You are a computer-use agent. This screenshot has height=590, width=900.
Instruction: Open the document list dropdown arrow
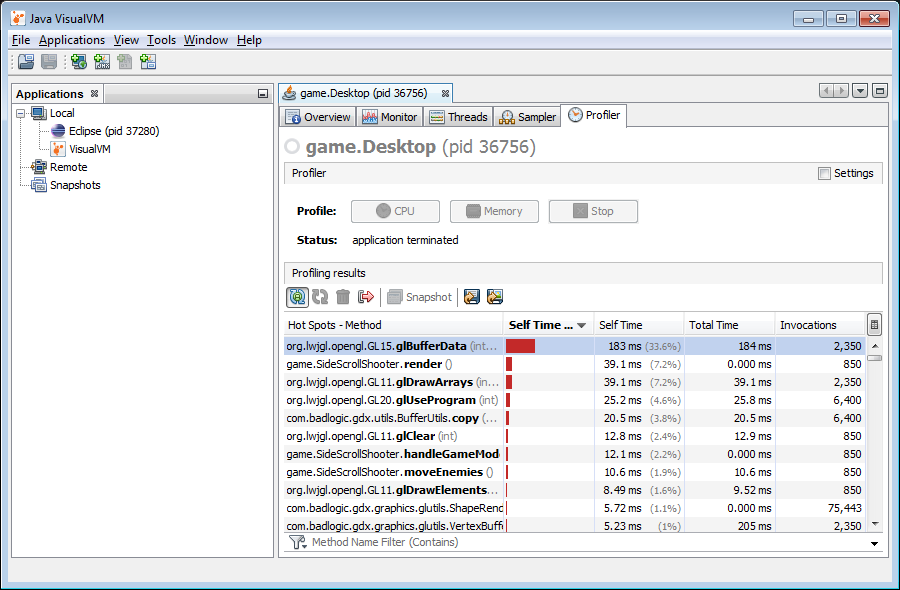(x=860, y=91)
